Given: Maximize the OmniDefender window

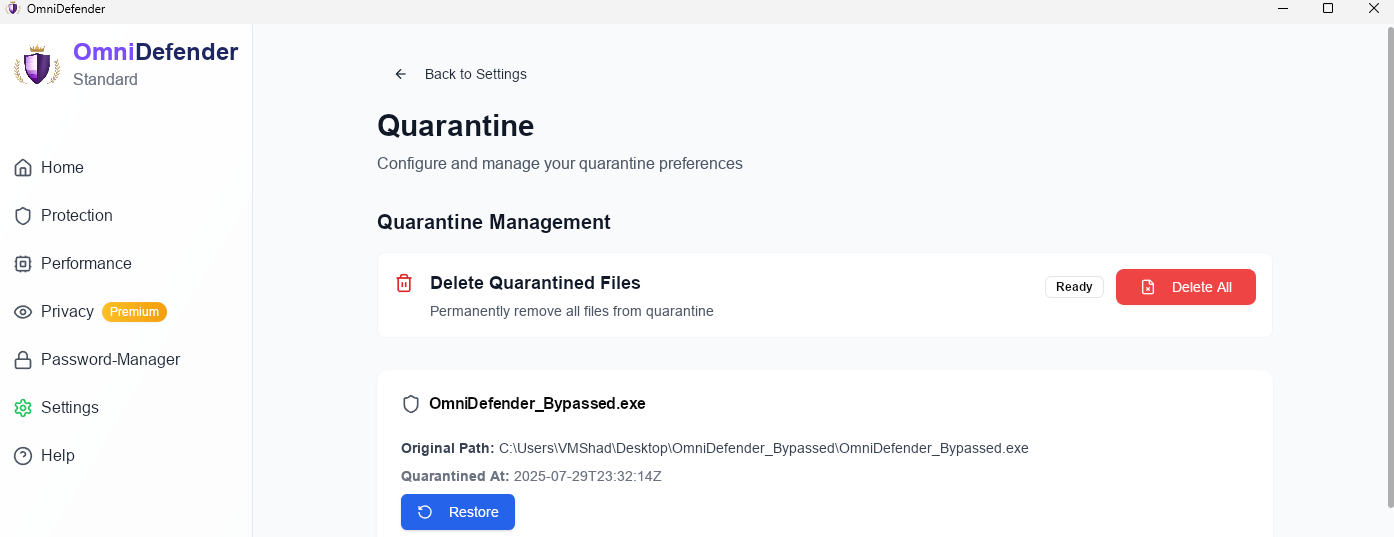Looking at the screenshot, I should click(x=1328, y=9).
